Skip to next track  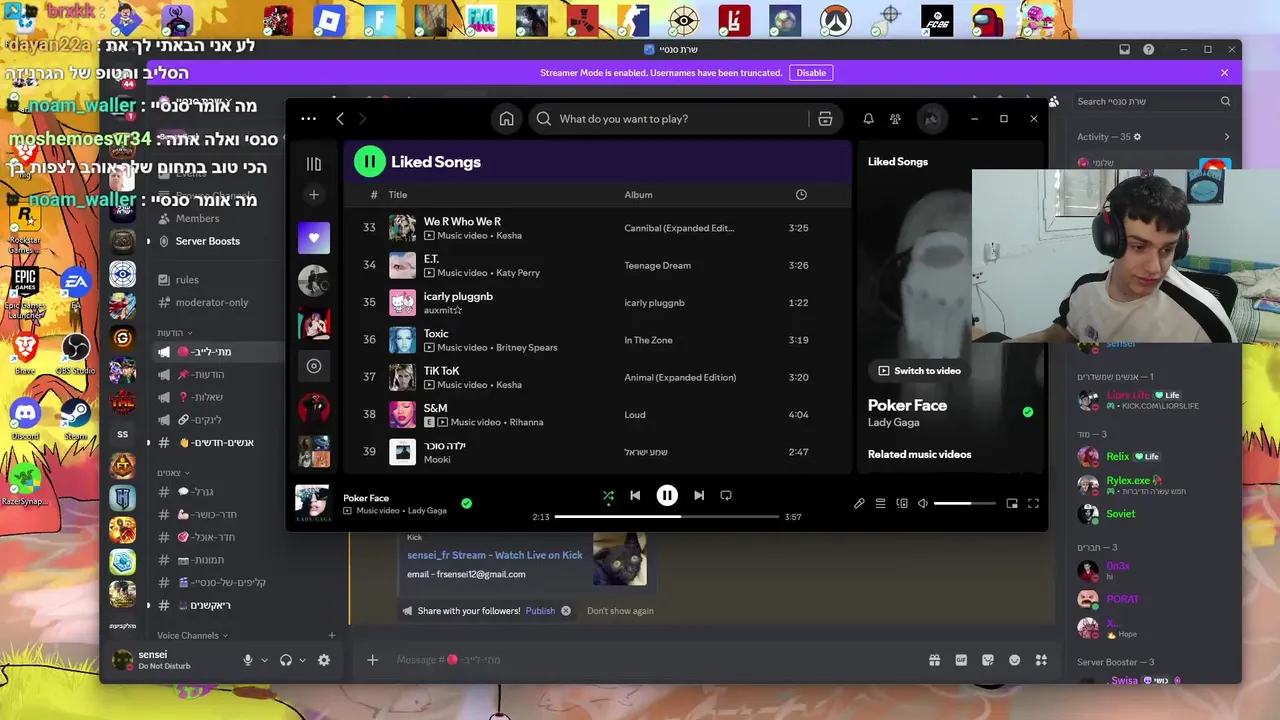point(699,495)
